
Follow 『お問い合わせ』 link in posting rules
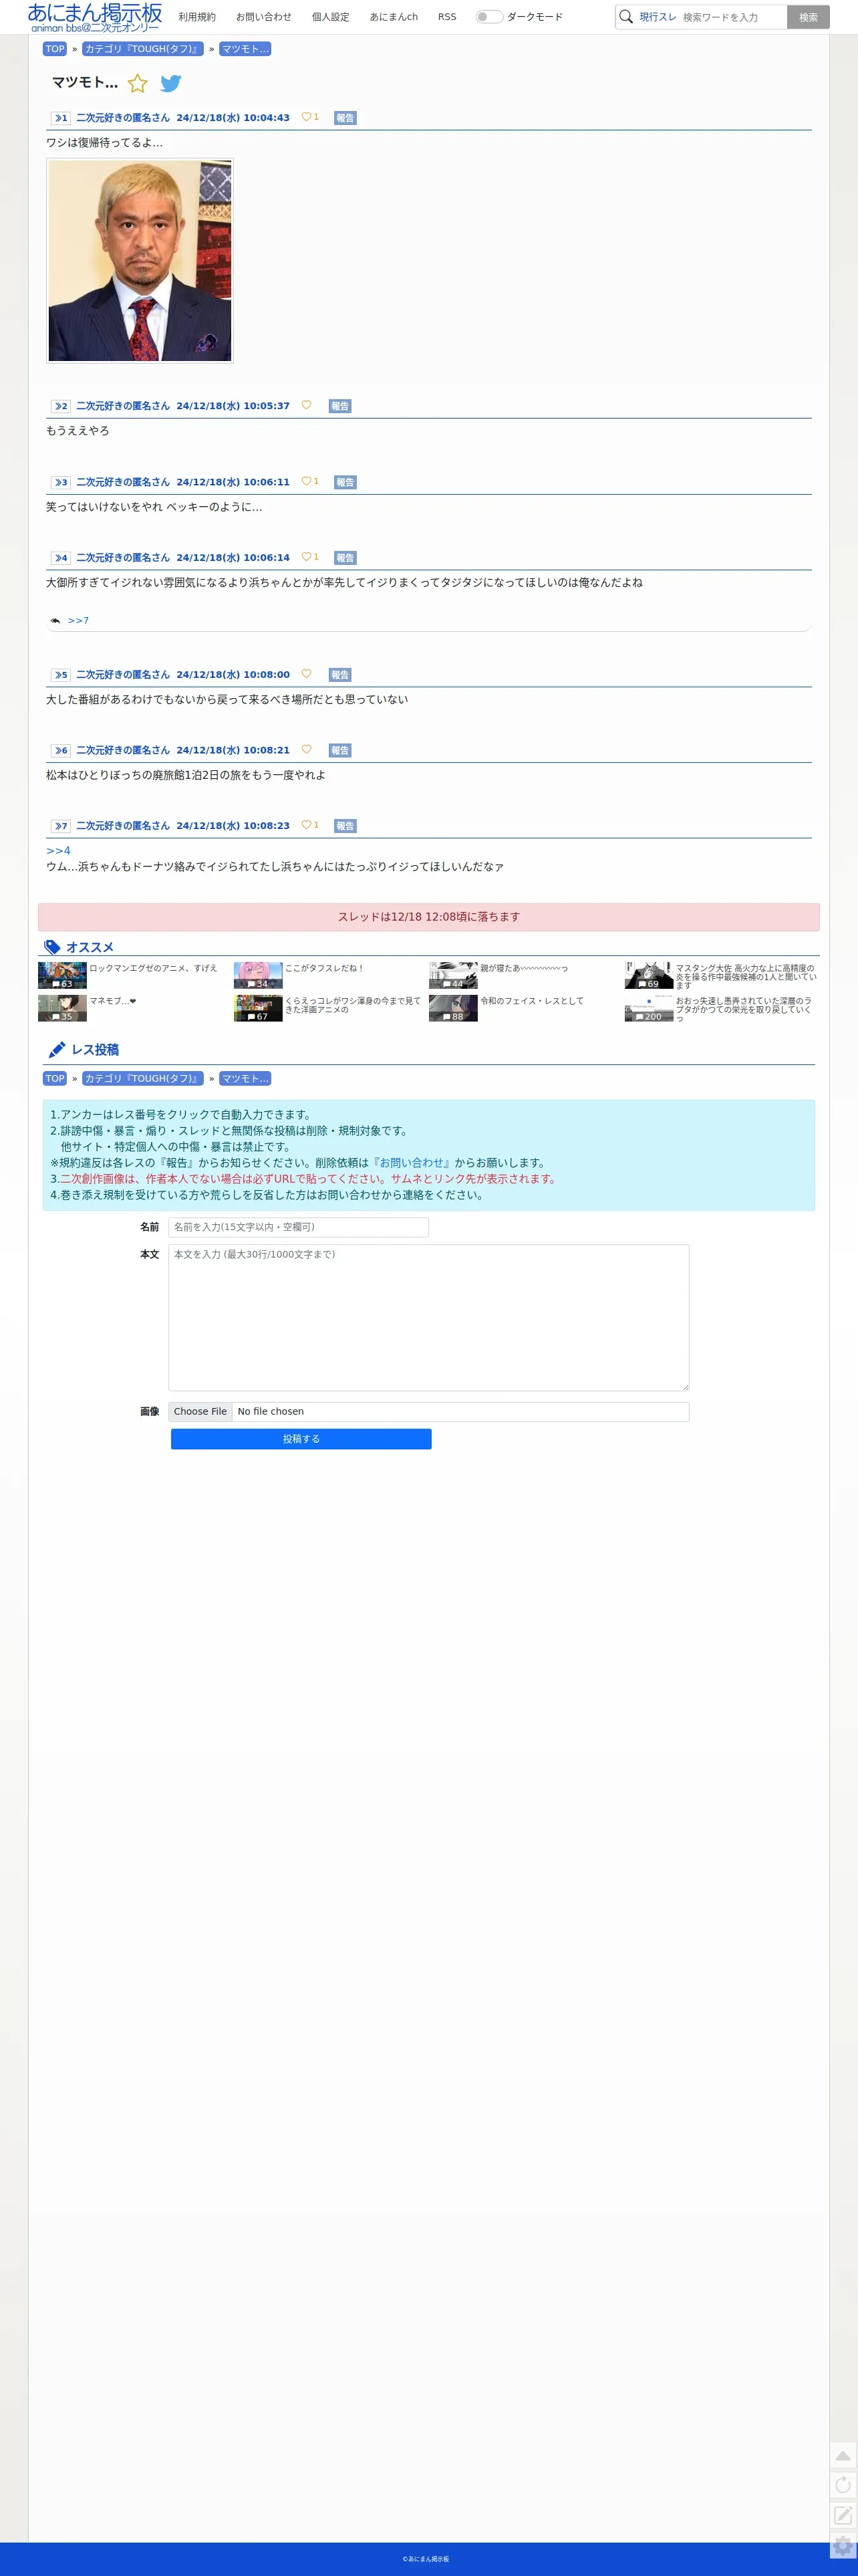[x=411, y=1163]
